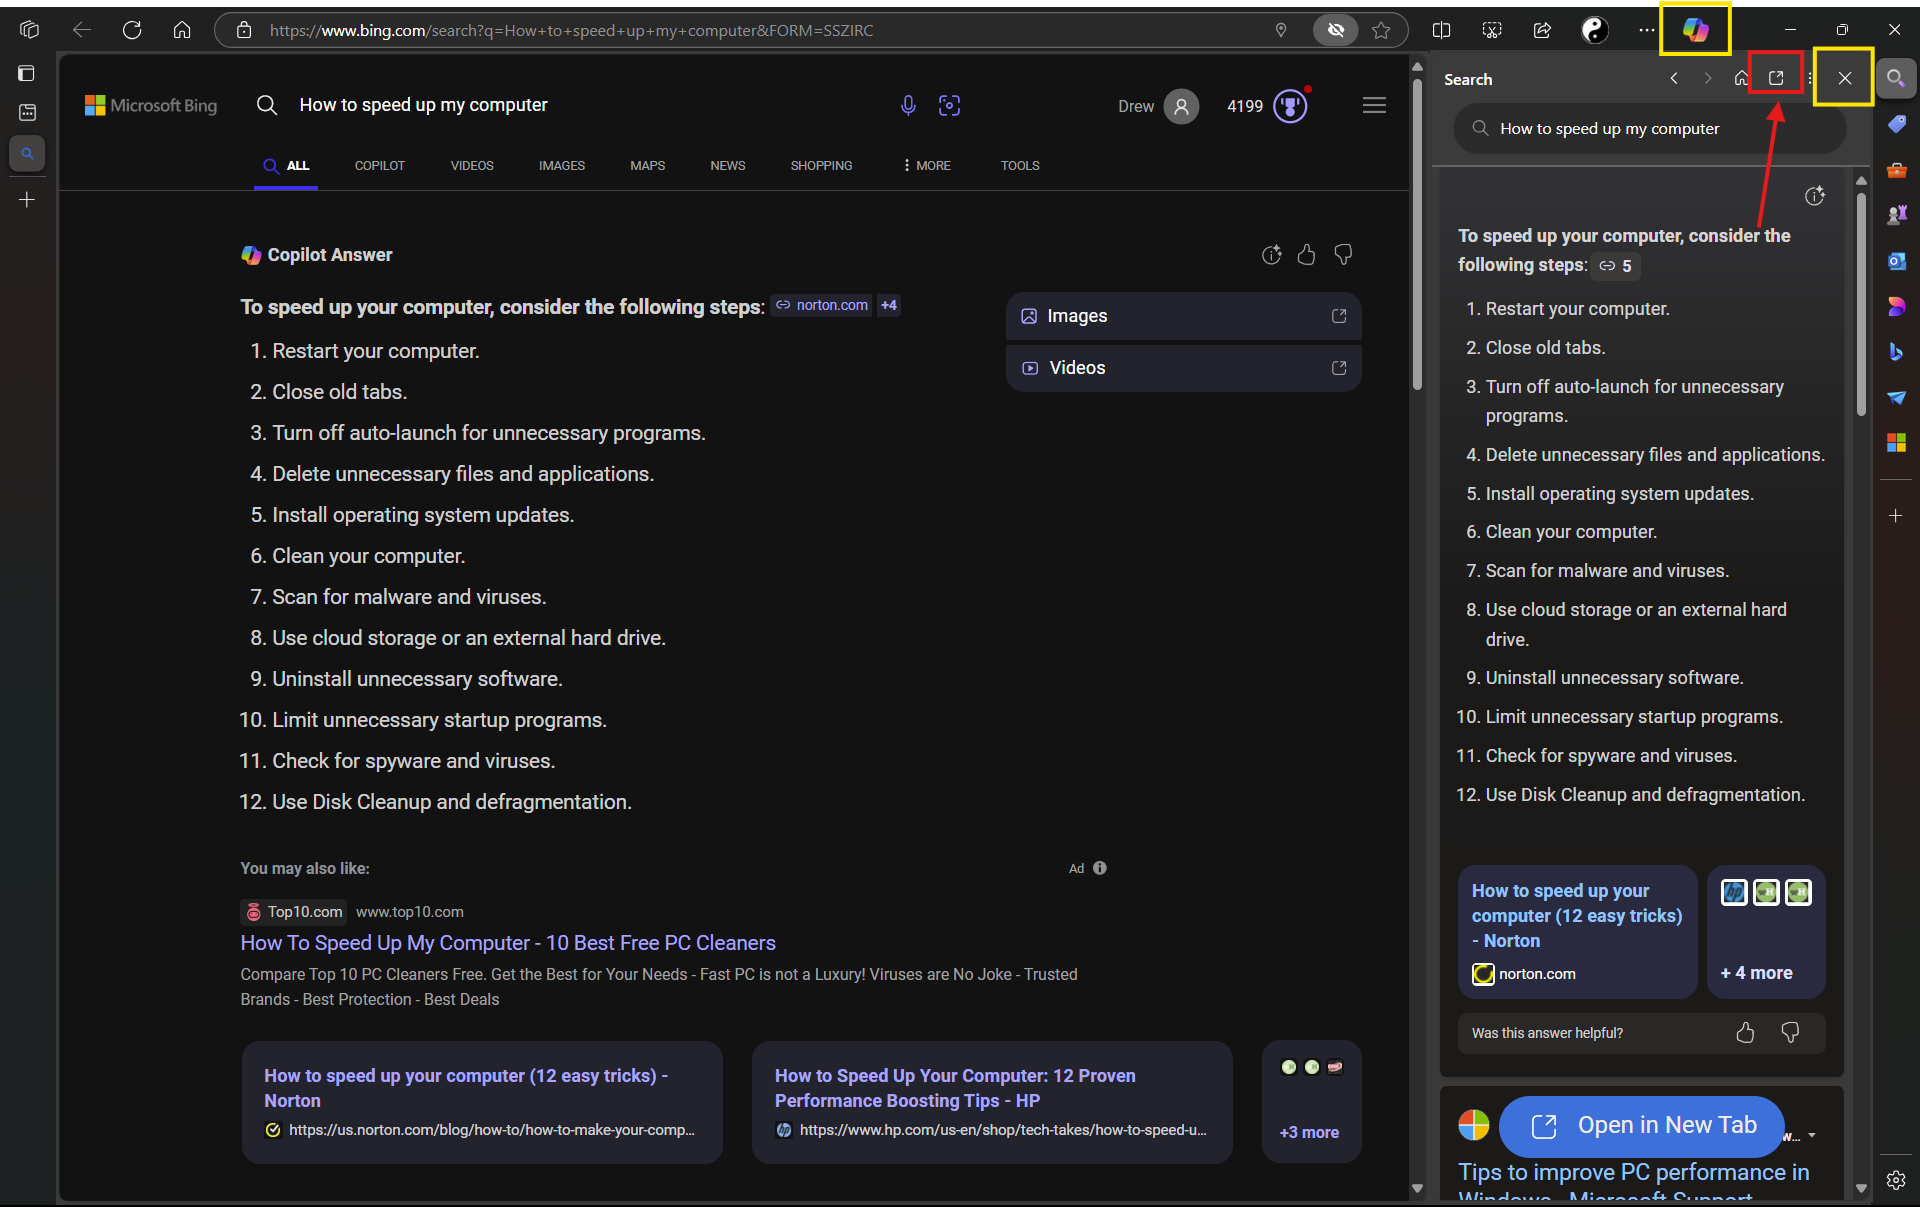Open sidebar search result in a new tab icon
The image size is (1920, 1207).
[1776, 78]
